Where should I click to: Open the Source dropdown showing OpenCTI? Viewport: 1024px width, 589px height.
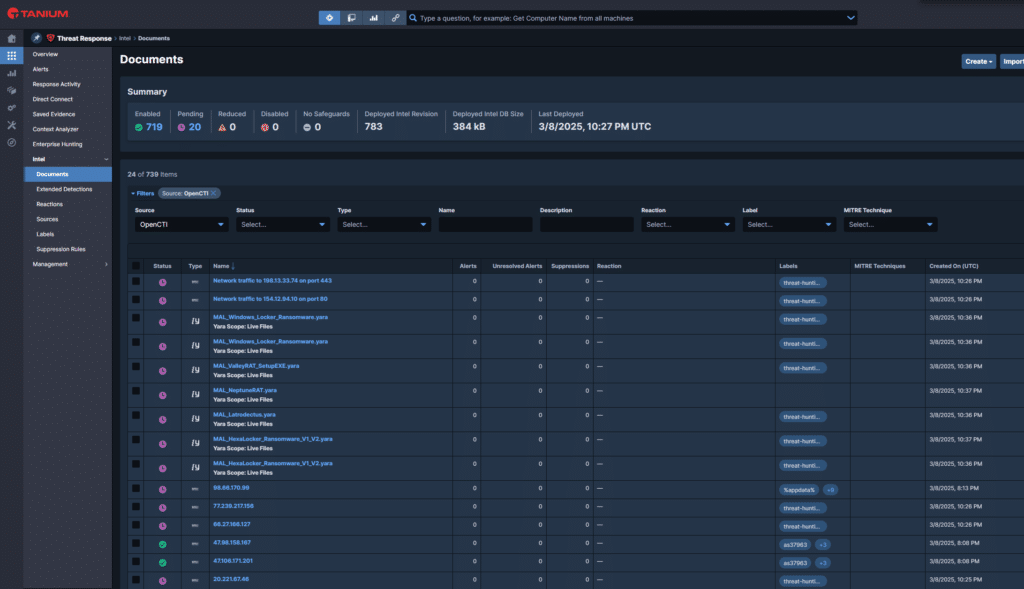click(x=182, y=225)
